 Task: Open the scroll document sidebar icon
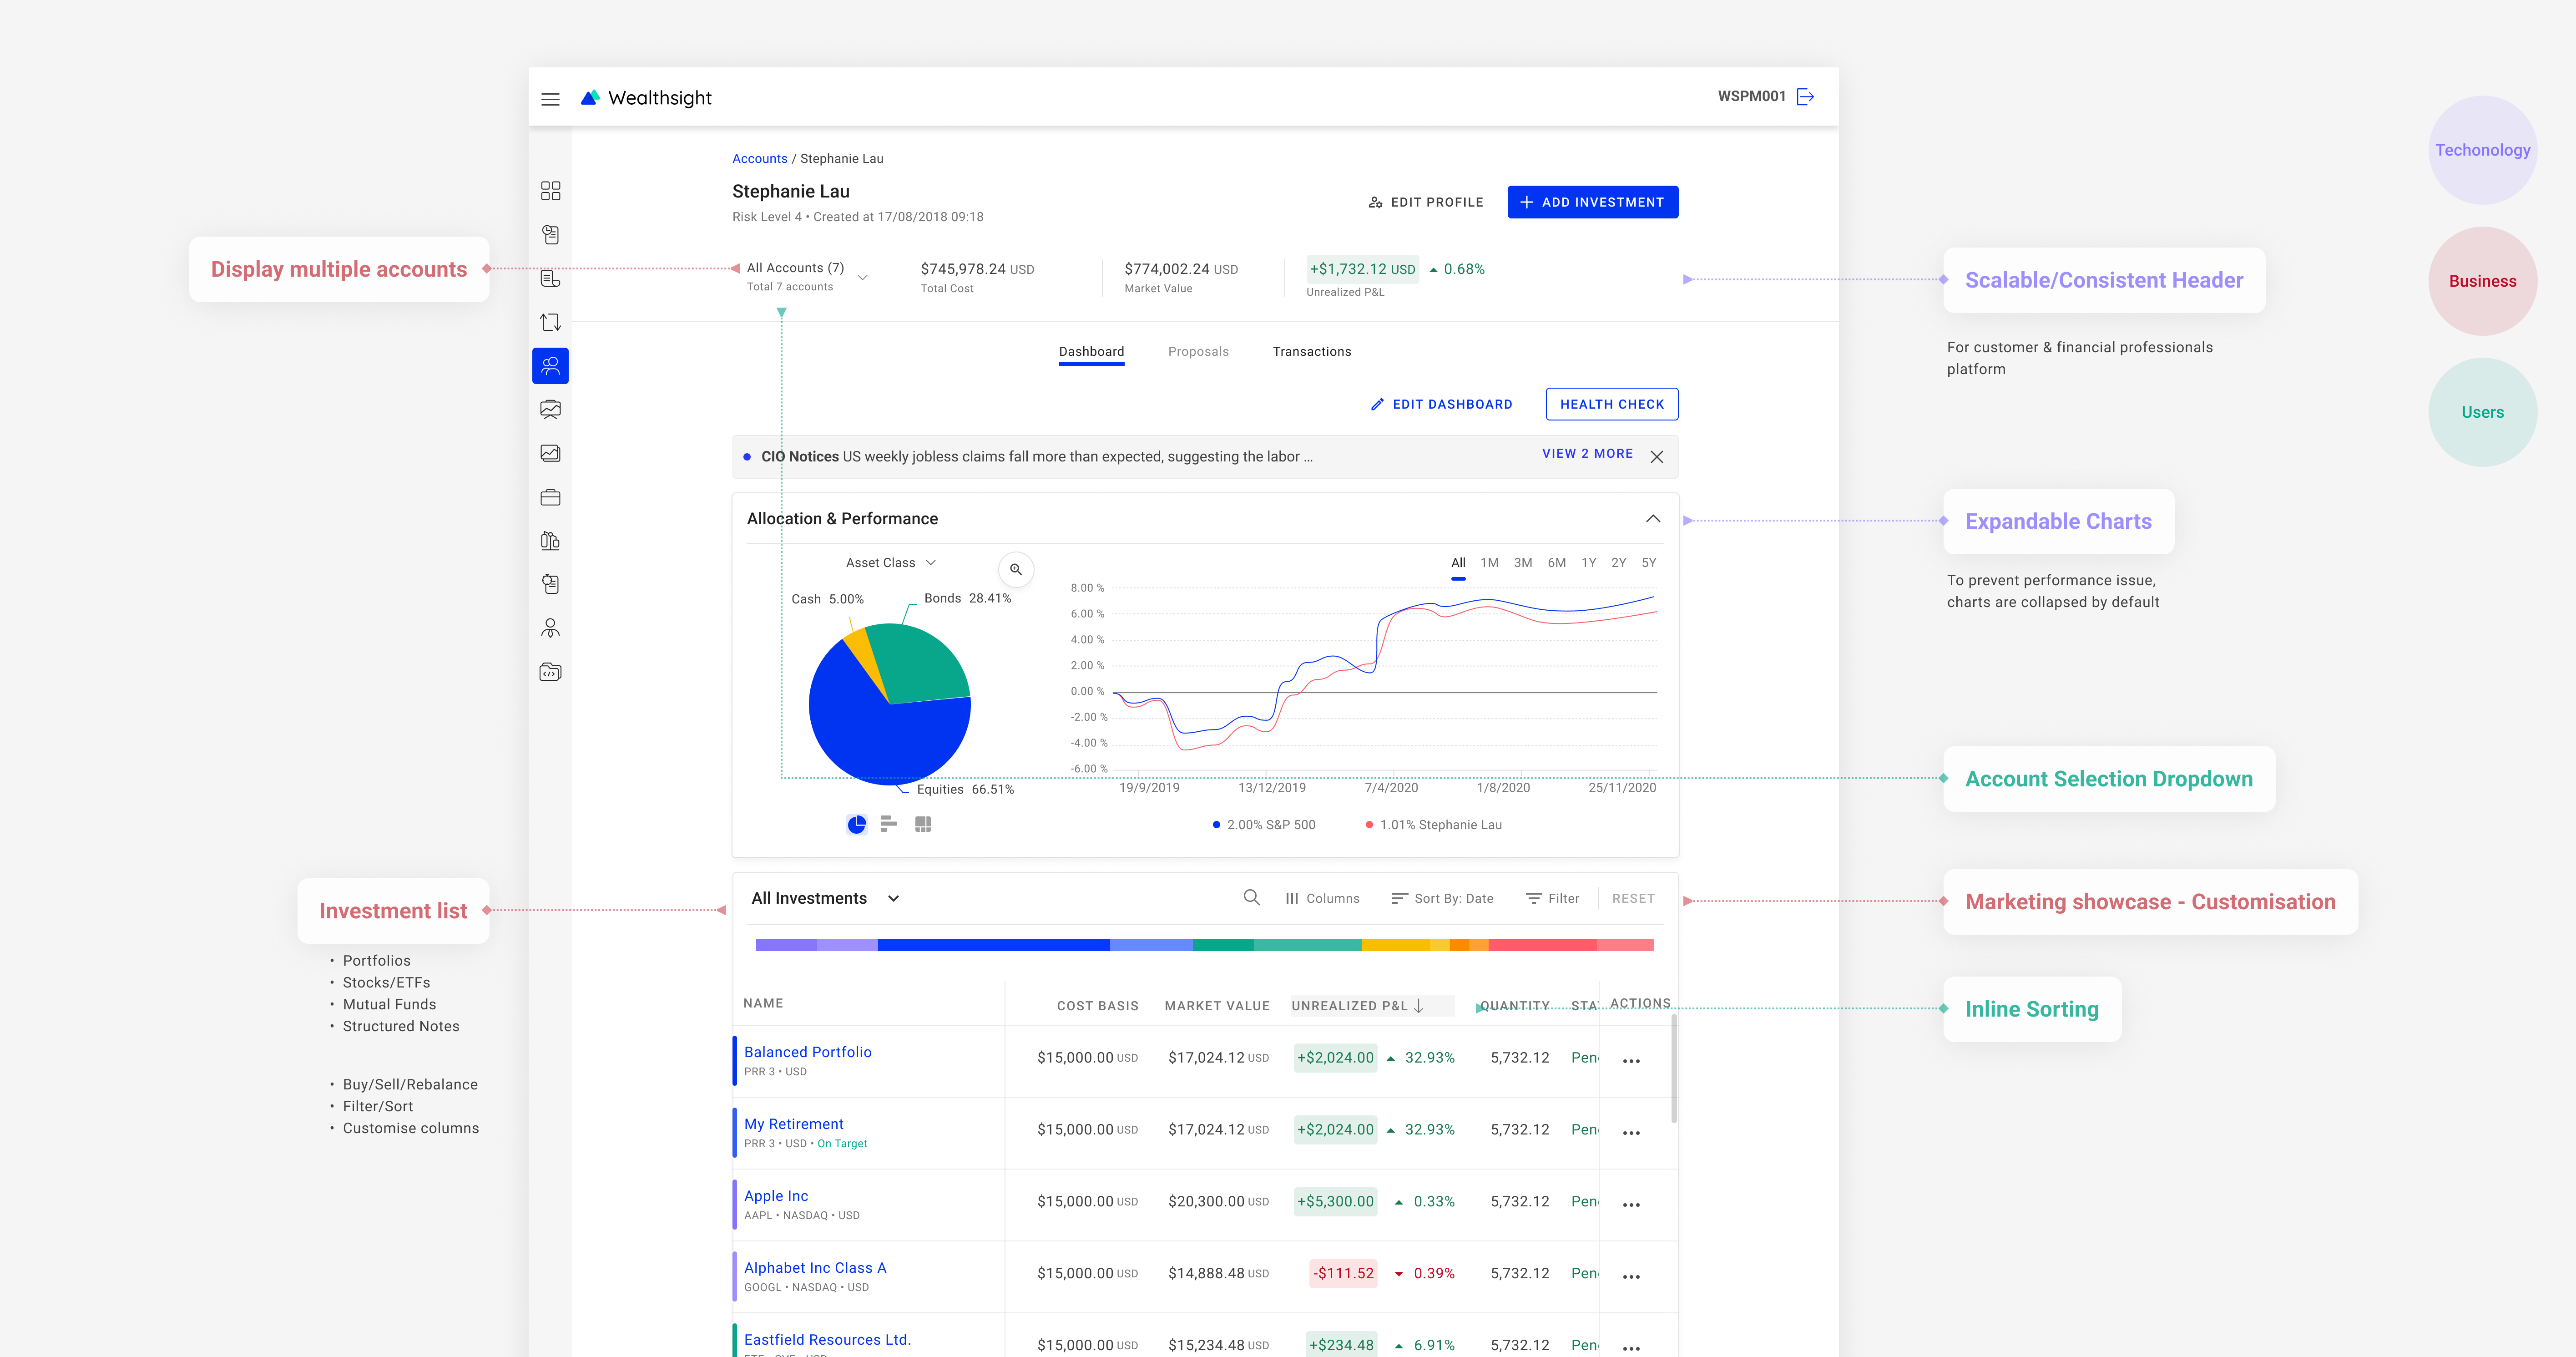point(550,279)
